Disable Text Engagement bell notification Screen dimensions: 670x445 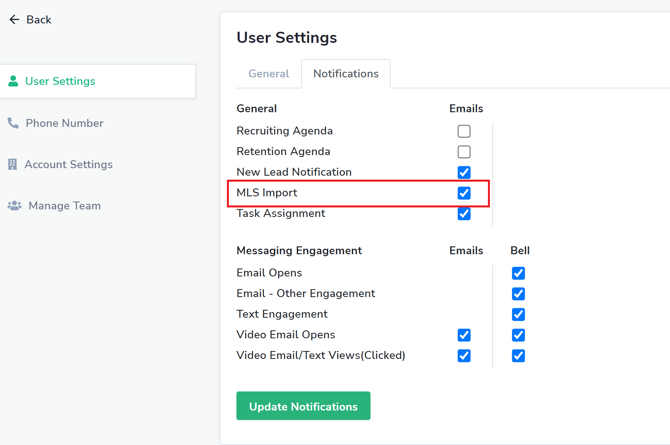click(x=518, y=315)
